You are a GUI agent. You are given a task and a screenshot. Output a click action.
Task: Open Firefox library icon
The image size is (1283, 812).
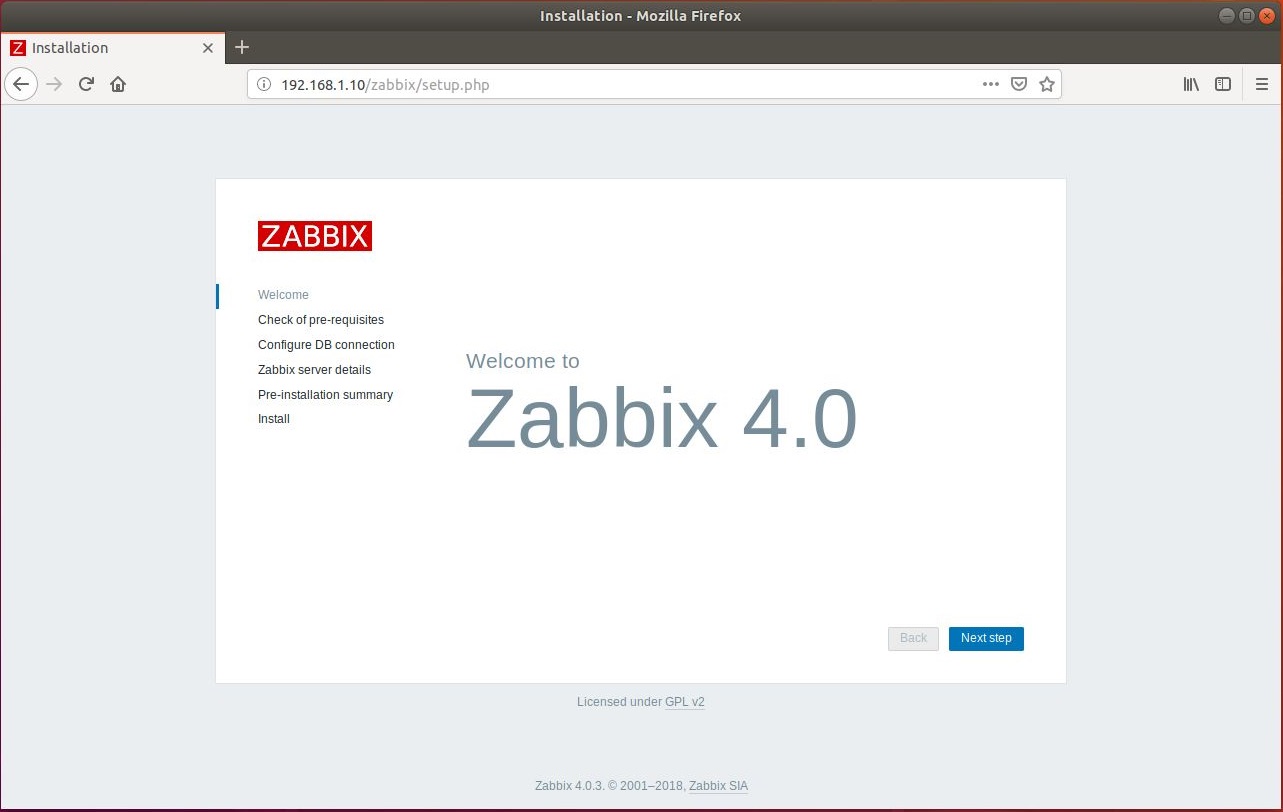tap(1191, 85)
